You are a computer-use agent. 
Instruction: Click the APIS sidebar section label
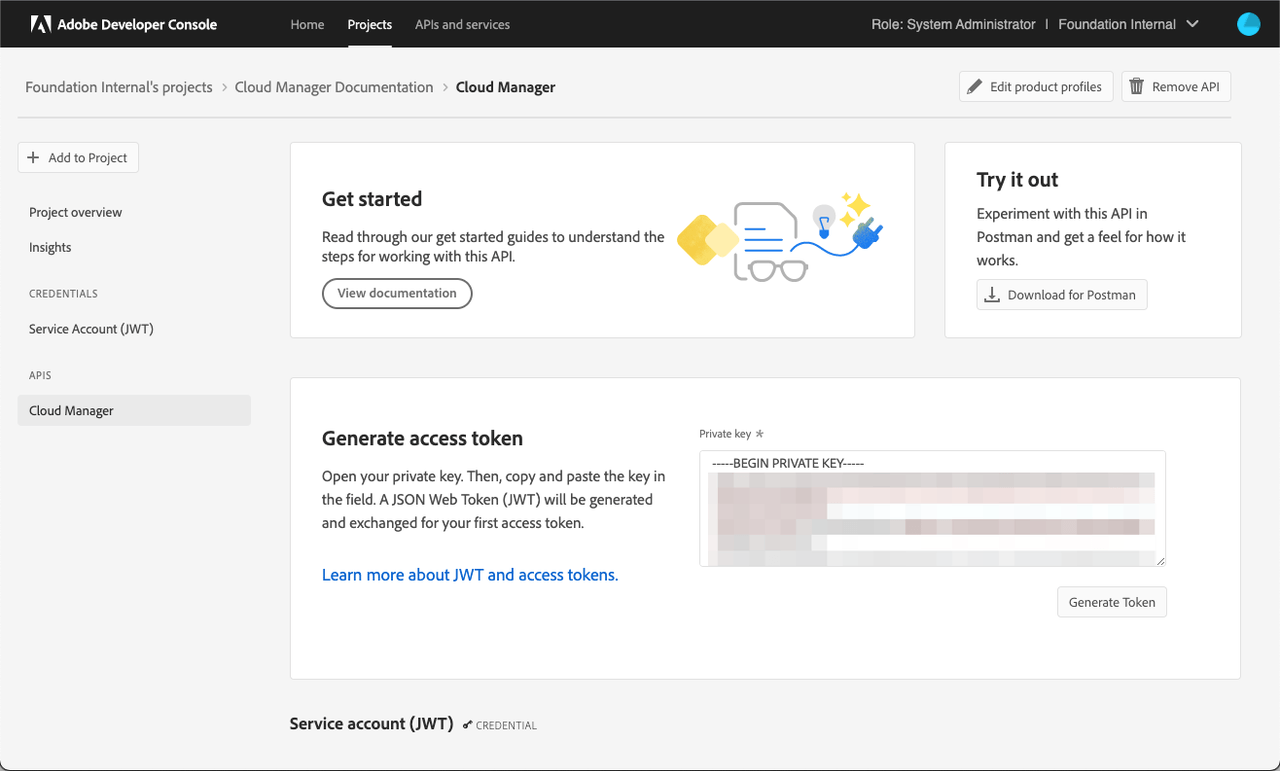(x=40, y=376)
